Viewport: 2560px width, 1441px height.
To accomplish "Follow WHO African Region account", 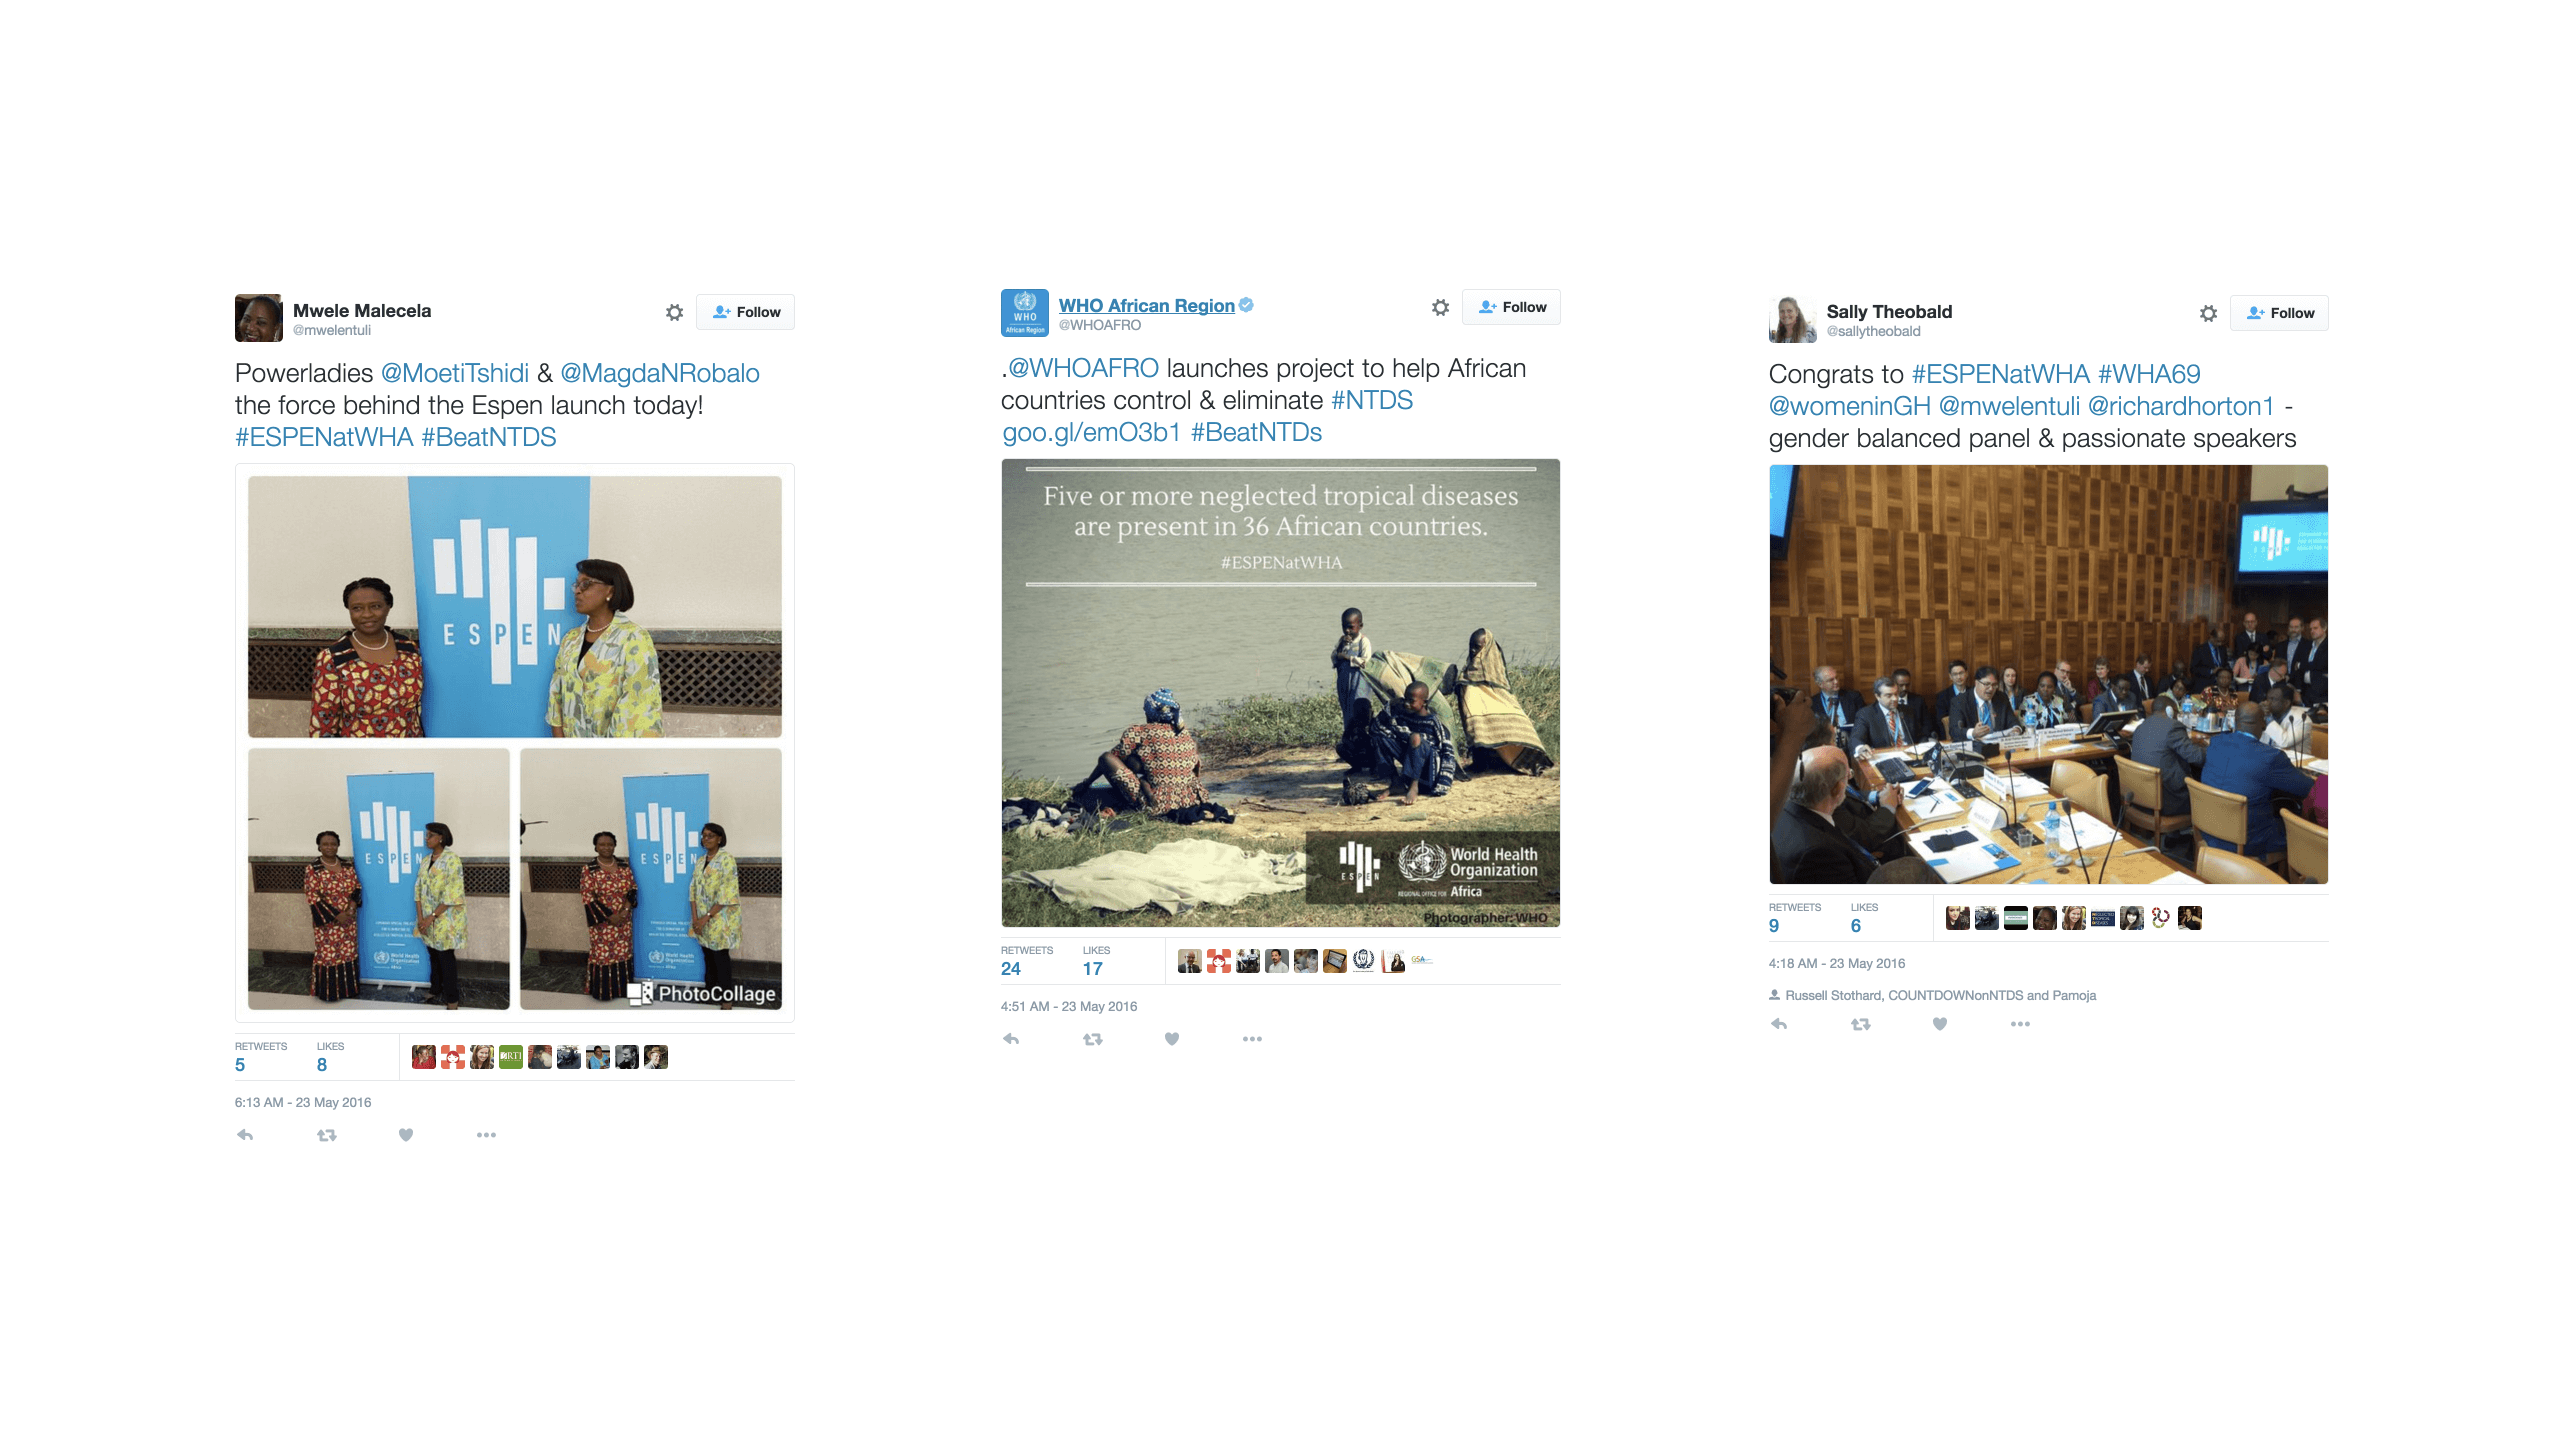I will coord(1511,307).
